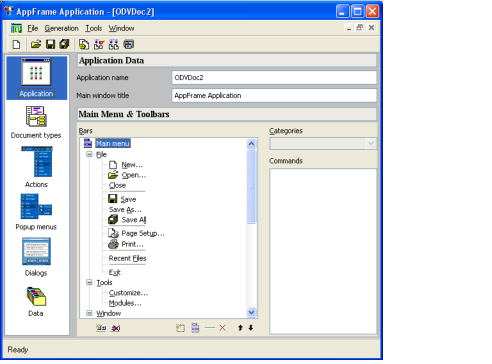The height and width of the screenshot is (364, 492).
Task: Open the Generation menu
Action: 61,28
